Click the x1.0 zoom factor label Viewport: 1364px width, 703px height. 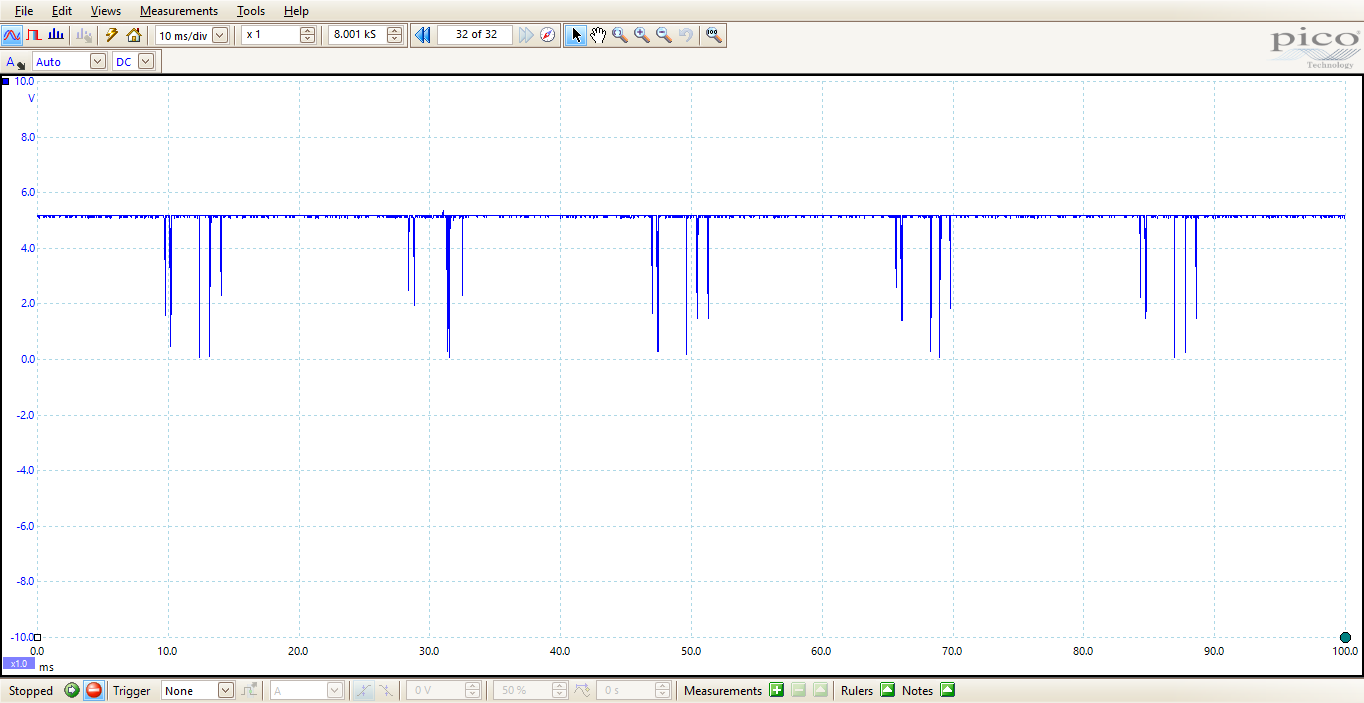pyautogui.click(x=17, y=664)
